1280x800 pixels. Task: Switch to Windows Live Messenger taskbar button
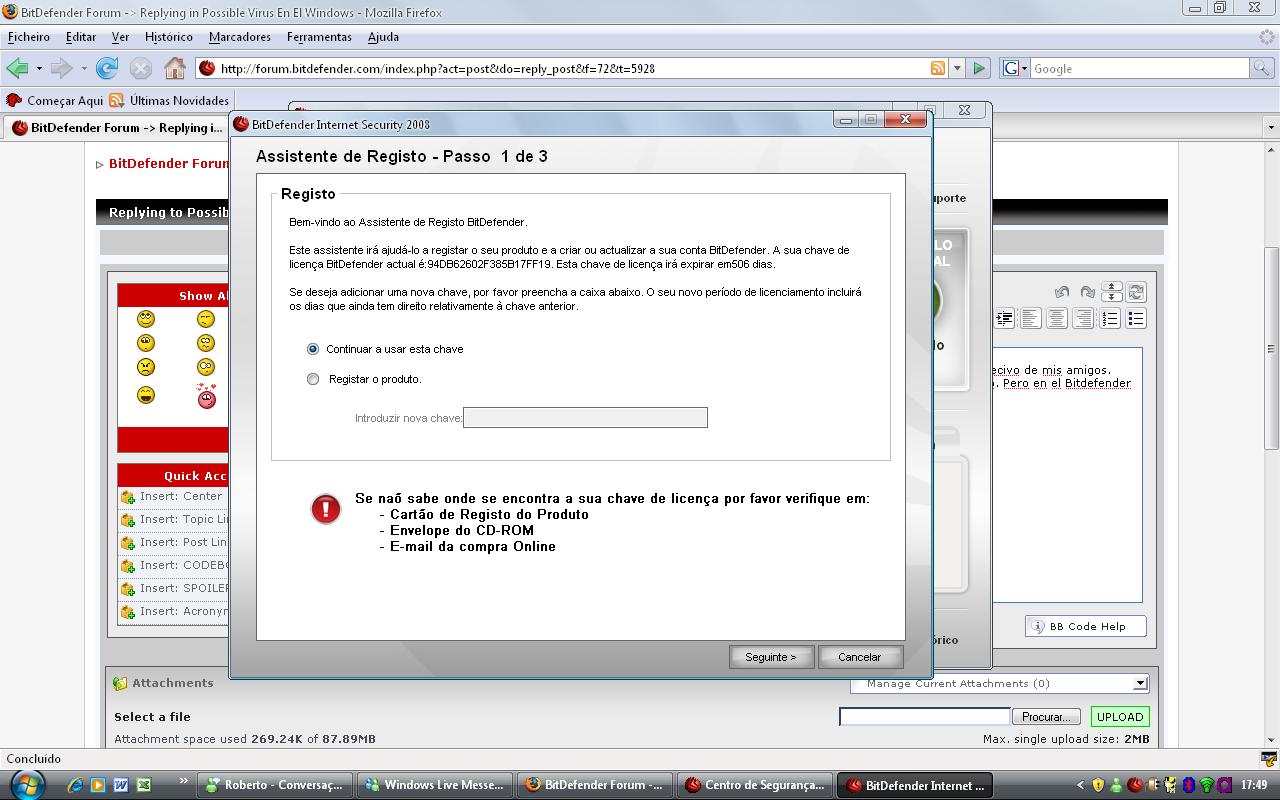pos(435,785)
